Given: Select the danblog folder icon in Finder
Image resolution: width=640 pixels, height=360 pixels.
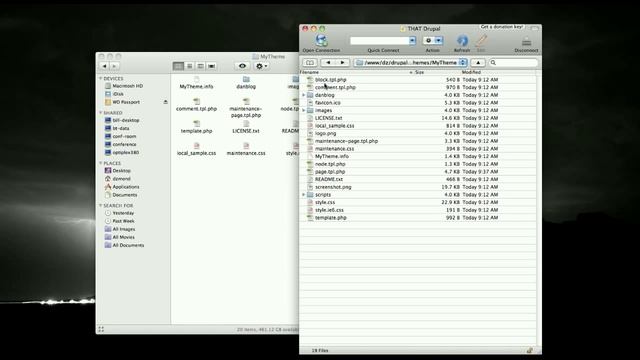Looking at the screenshot, I should [x=246, y=79].
